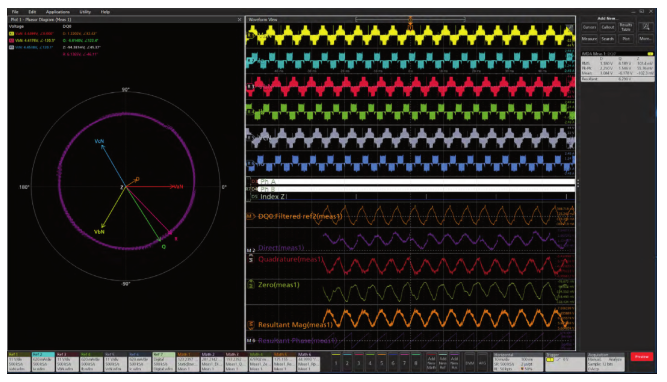Open the Ref 1 waveform badge
The image size is (667, 382).
point(19,362)
